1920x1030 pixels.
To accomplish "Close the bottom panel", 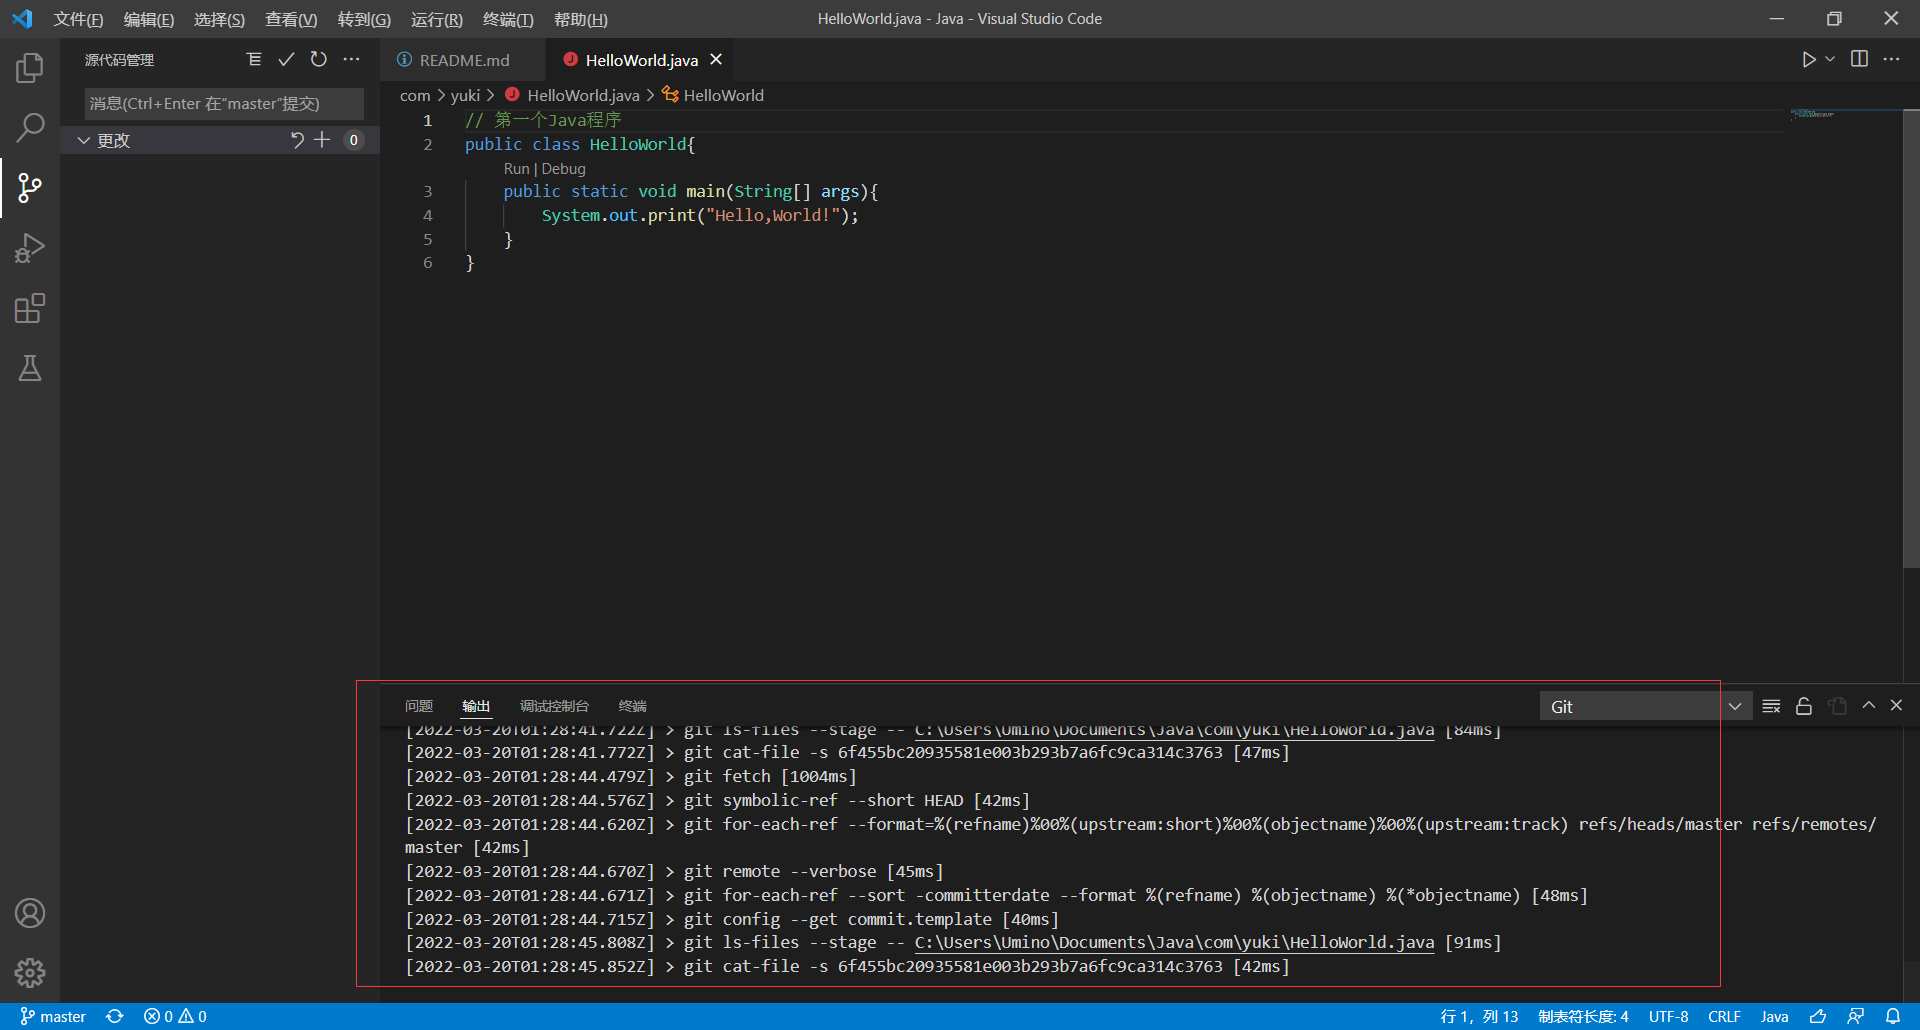I will click(1896, 705).
